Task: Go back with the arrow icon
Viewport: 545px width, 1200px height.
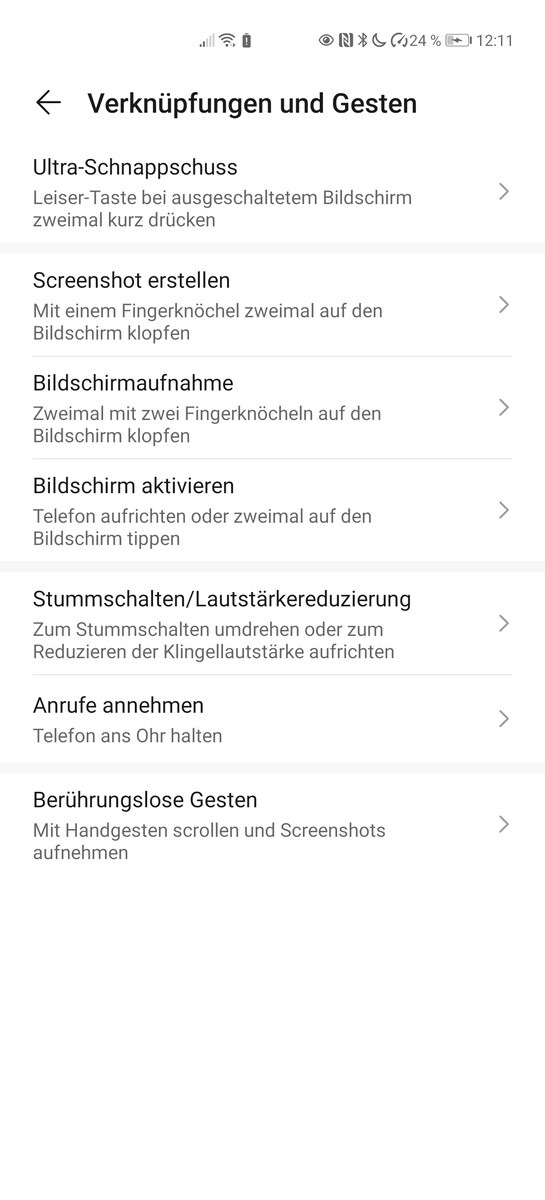Action: 48,102
